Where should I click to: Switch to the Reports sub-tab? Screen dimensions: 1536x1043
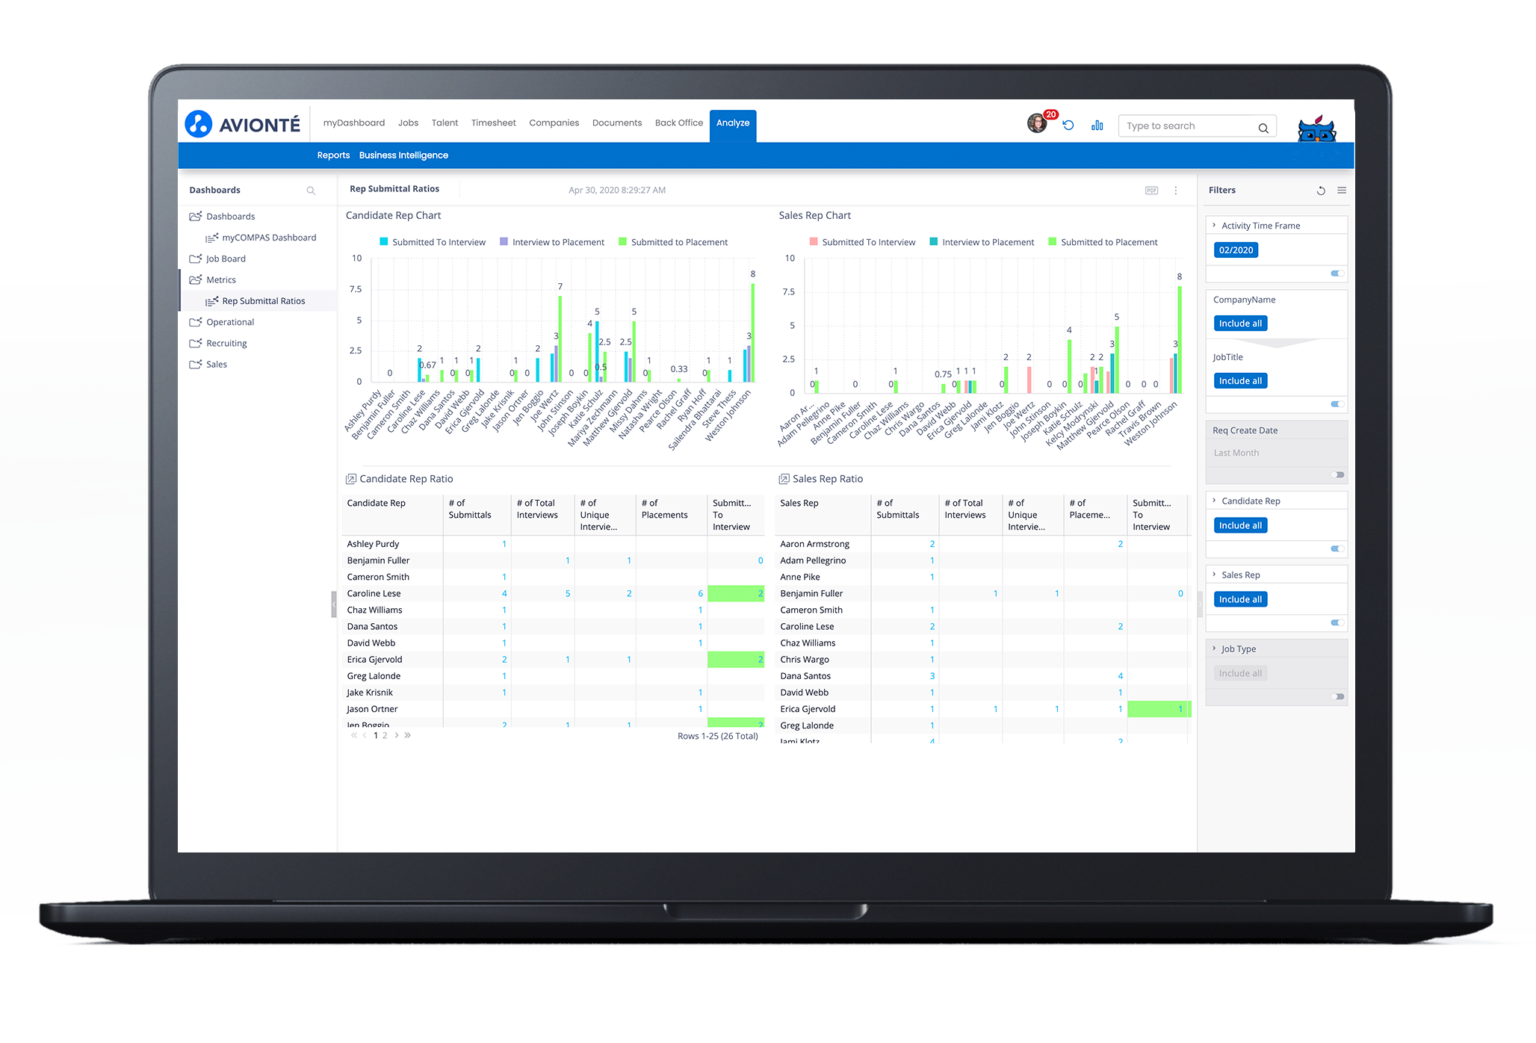pyautogui.click(x=333, y=156)
